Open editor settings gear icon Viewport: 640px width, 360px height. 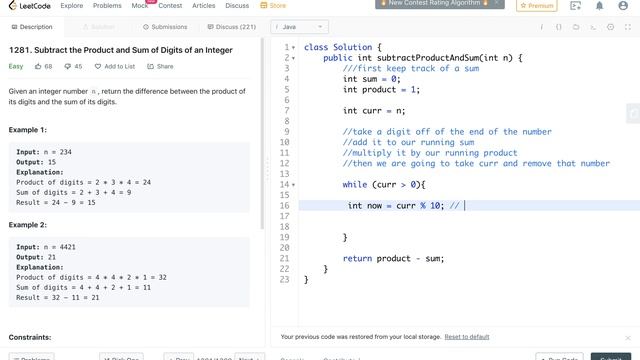(x=610, y=27)
